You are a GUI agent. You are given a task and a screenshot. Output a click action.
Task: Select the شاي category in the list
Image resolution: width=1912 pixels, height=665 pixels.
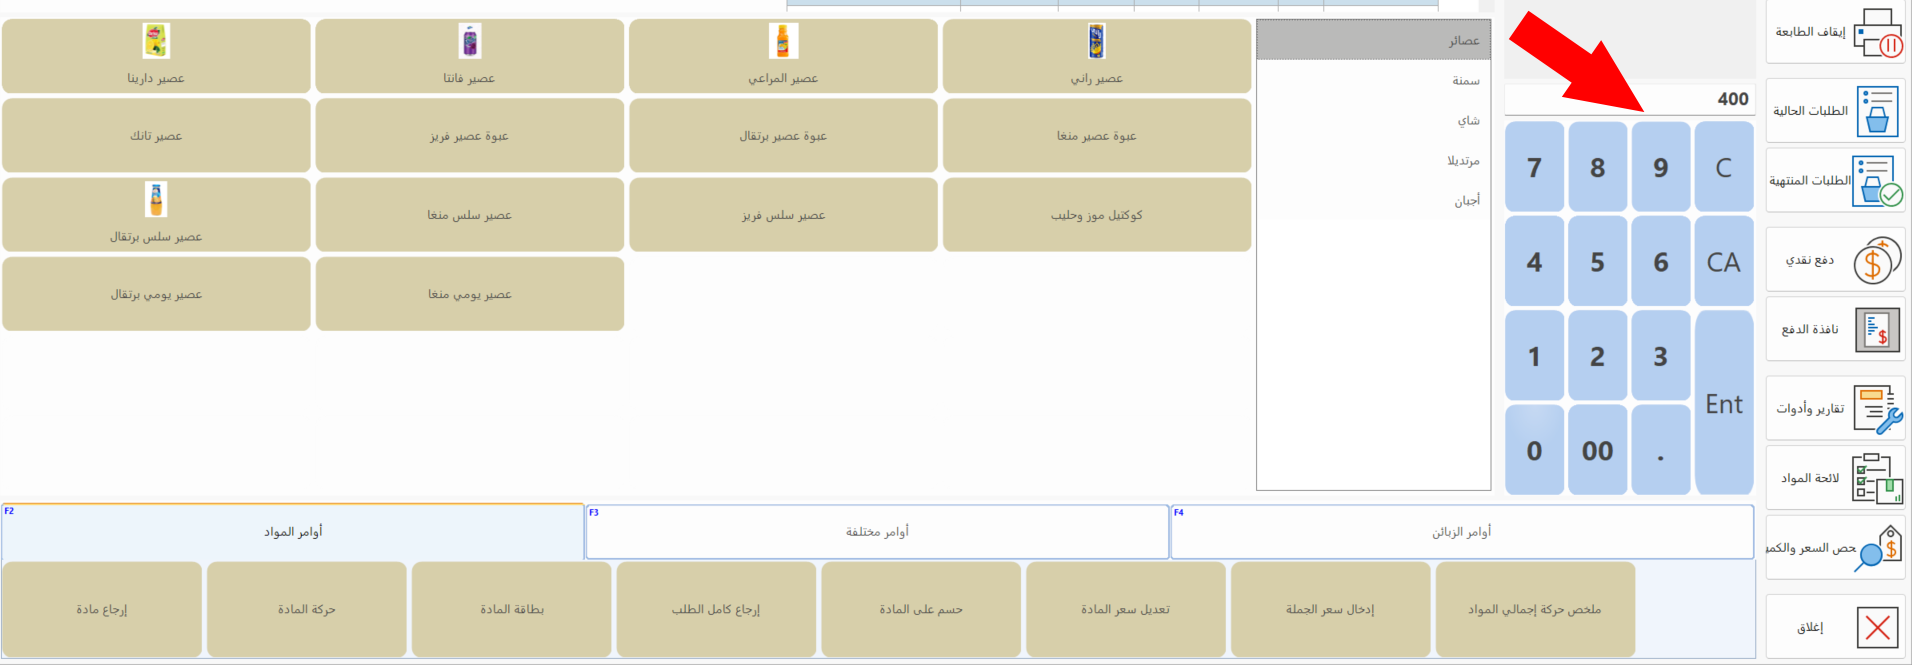click(1373, 121)
